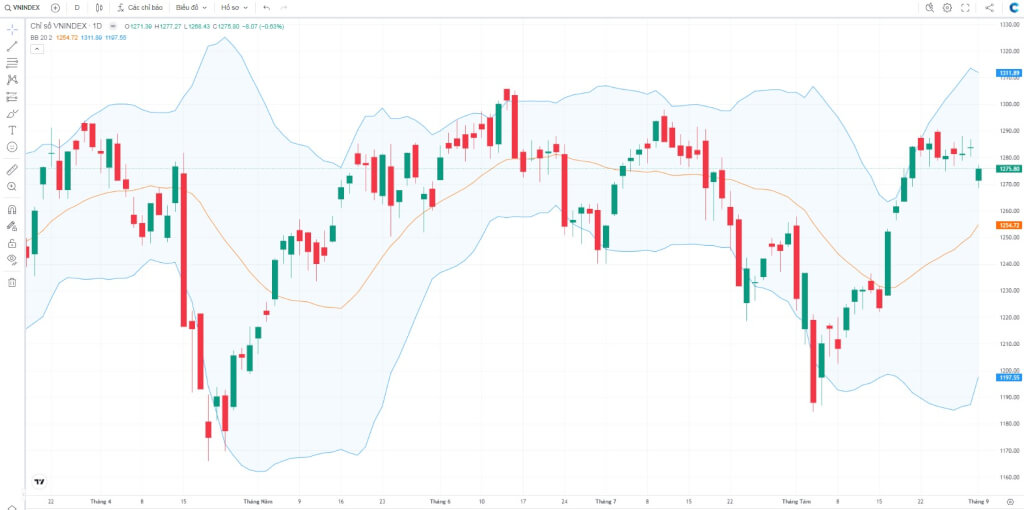Click the Tháng Tám time axis label
This screenshot has height=510, width=1024.
point(796,502)
